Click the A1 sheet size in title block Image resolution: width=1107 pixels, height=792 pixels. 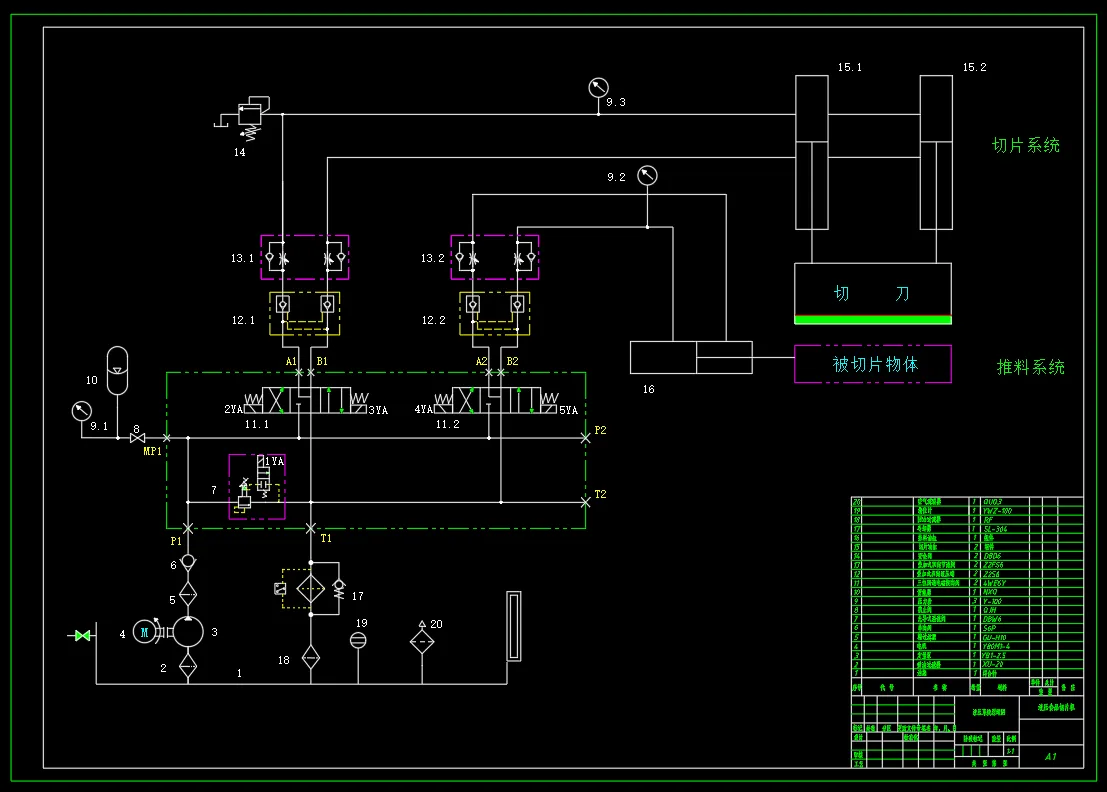pos(1051,756)
